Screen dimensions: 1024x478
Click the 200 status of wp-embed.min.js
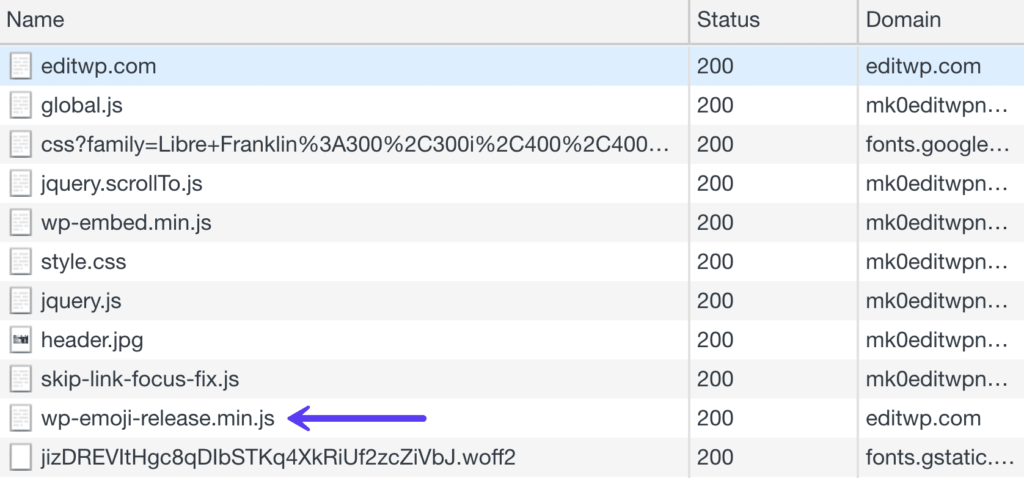click(715, 223)
